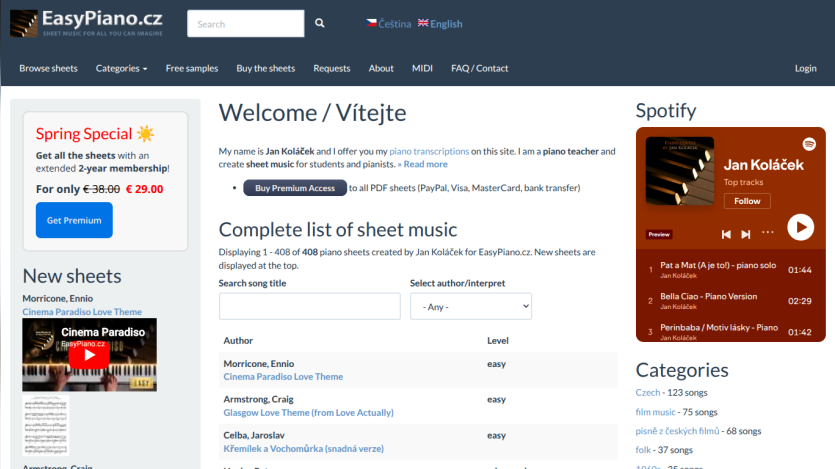Focus the top Search field
Screen dimensions: 835x469
(x=245, y=23)
